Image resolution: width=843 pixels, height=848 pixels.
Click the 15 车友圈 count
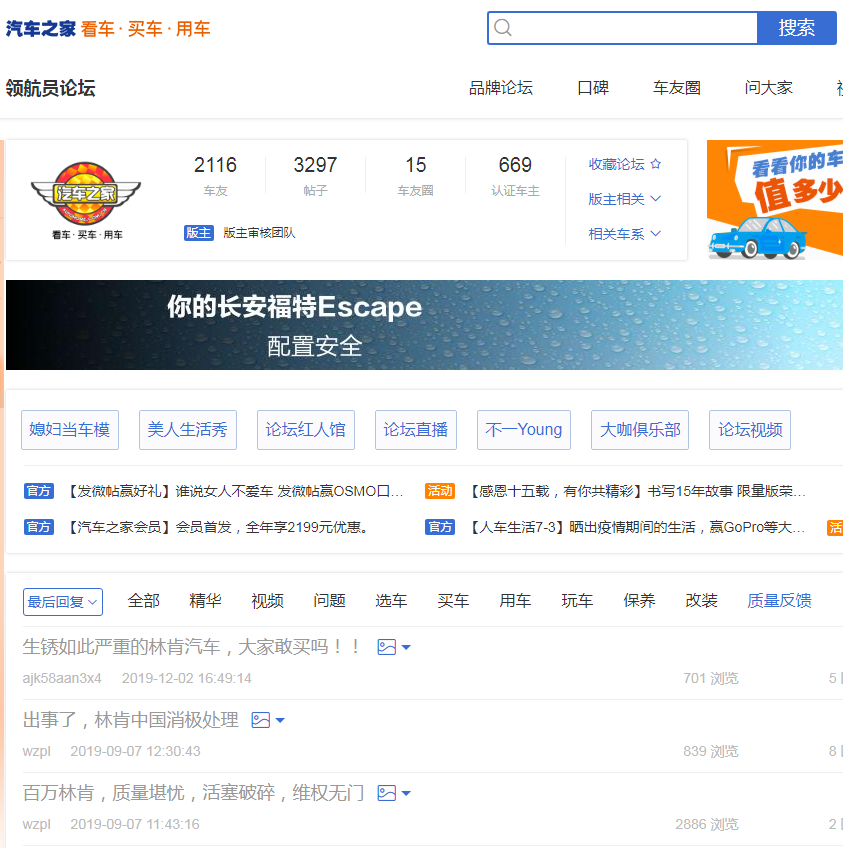pyautogui.click(x=415, y=175)
